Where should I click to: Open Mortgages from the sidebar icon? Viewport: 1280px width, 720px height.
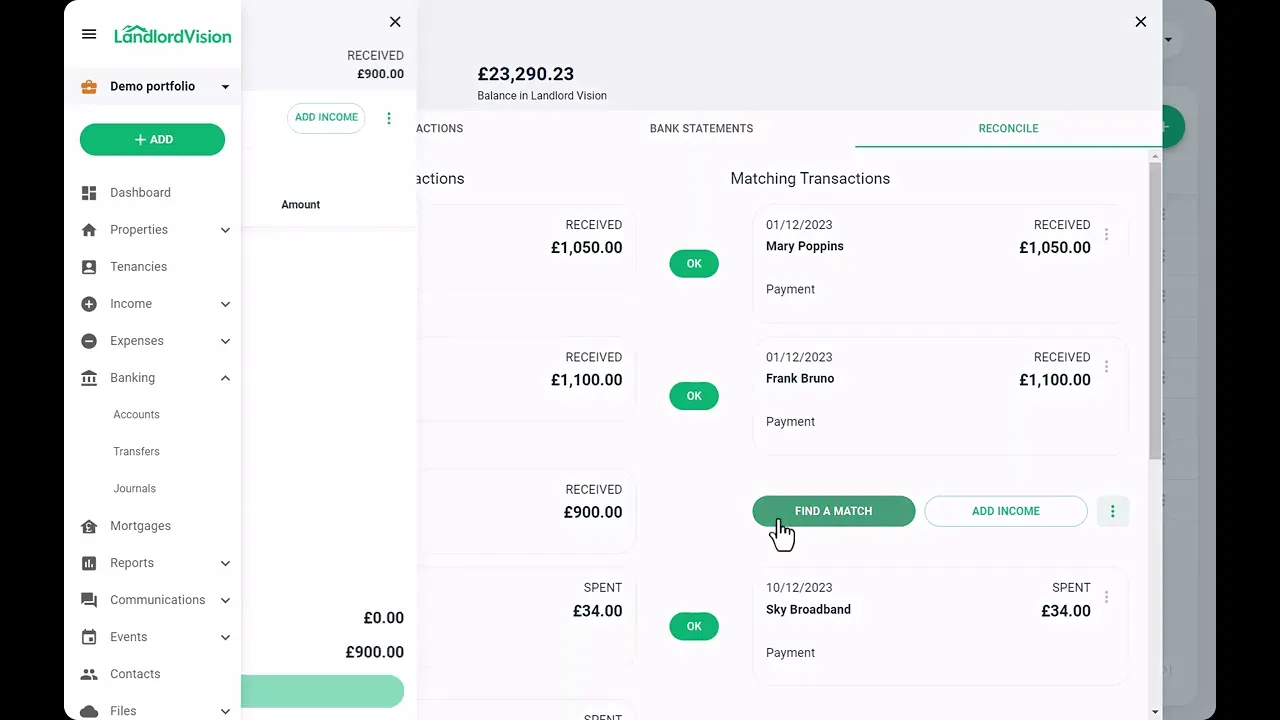point(89,526)
